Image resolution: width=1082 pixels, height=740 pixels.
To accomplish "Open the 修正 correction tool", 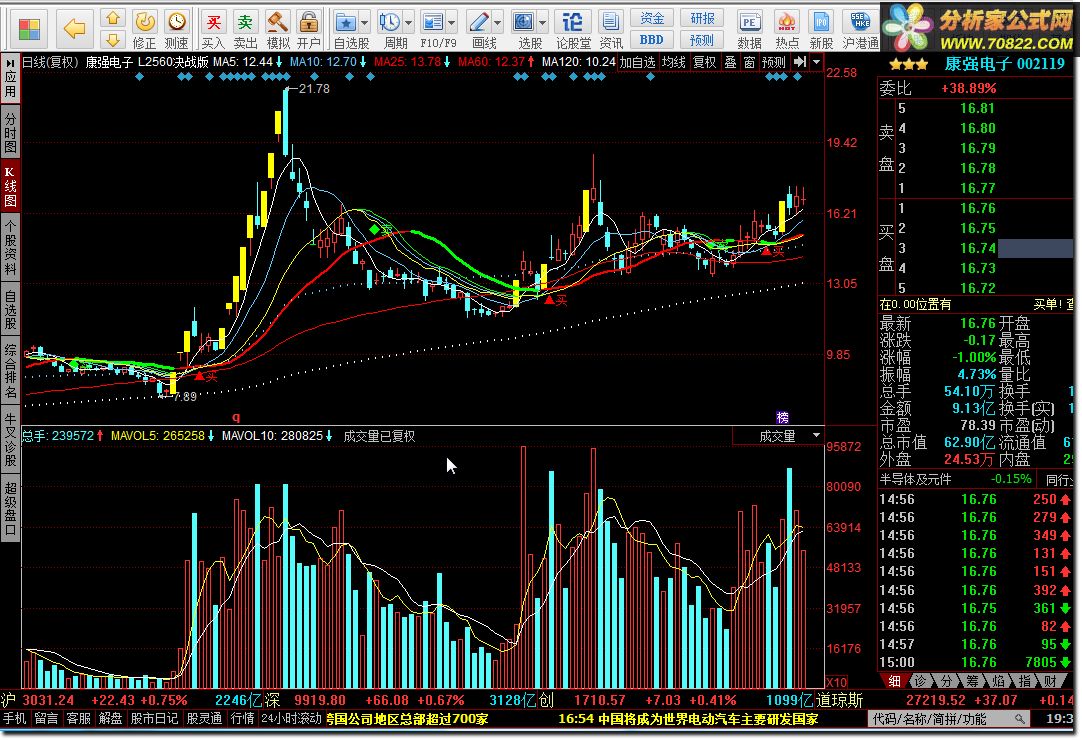I will point(145,28).
